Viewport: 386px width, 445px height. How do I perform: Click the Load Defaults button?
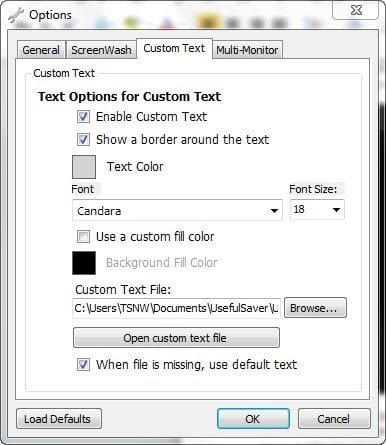[59, 419]
